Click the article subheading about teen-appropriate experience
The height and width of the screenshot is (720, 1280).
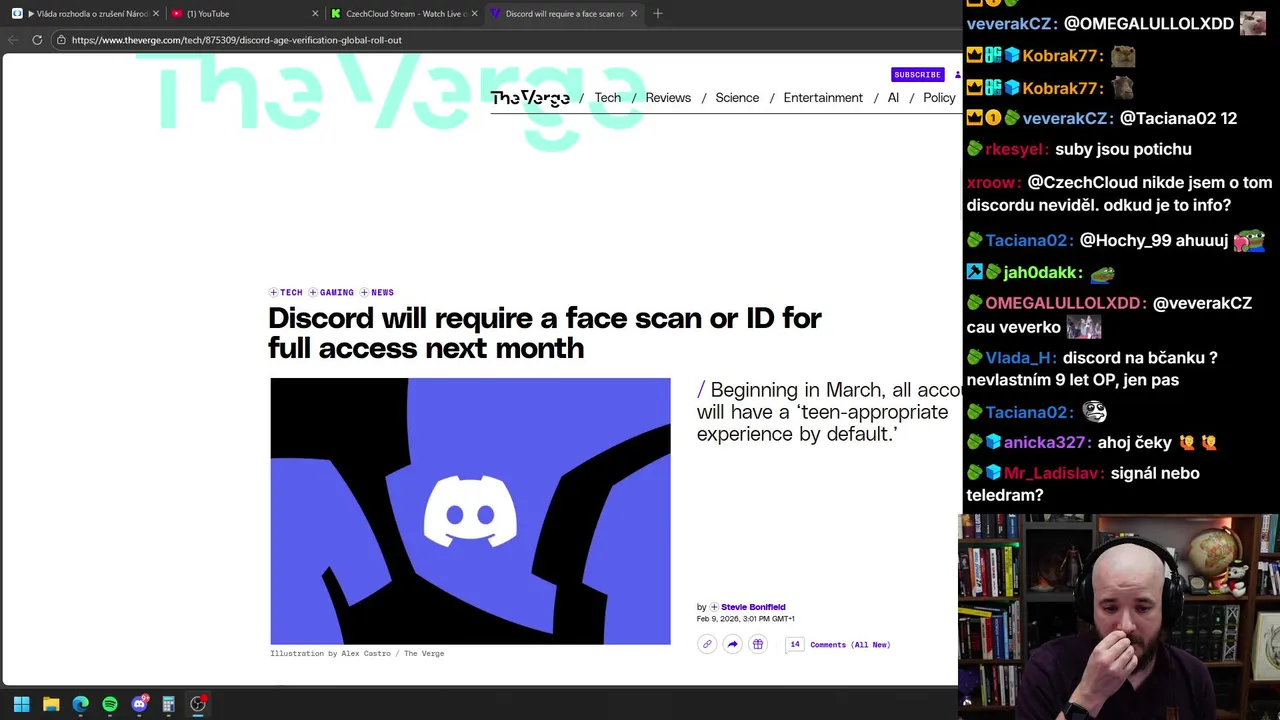pyautogui.click(x=828, y=412)
